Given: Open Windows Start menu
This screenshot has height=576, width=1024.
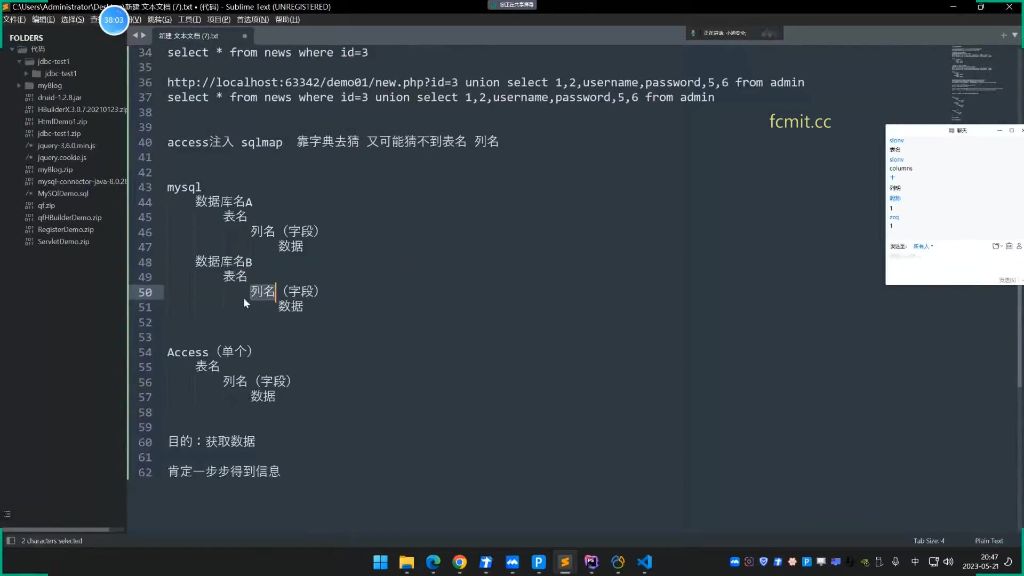Looking at the screenshot, I should (380, 562).
